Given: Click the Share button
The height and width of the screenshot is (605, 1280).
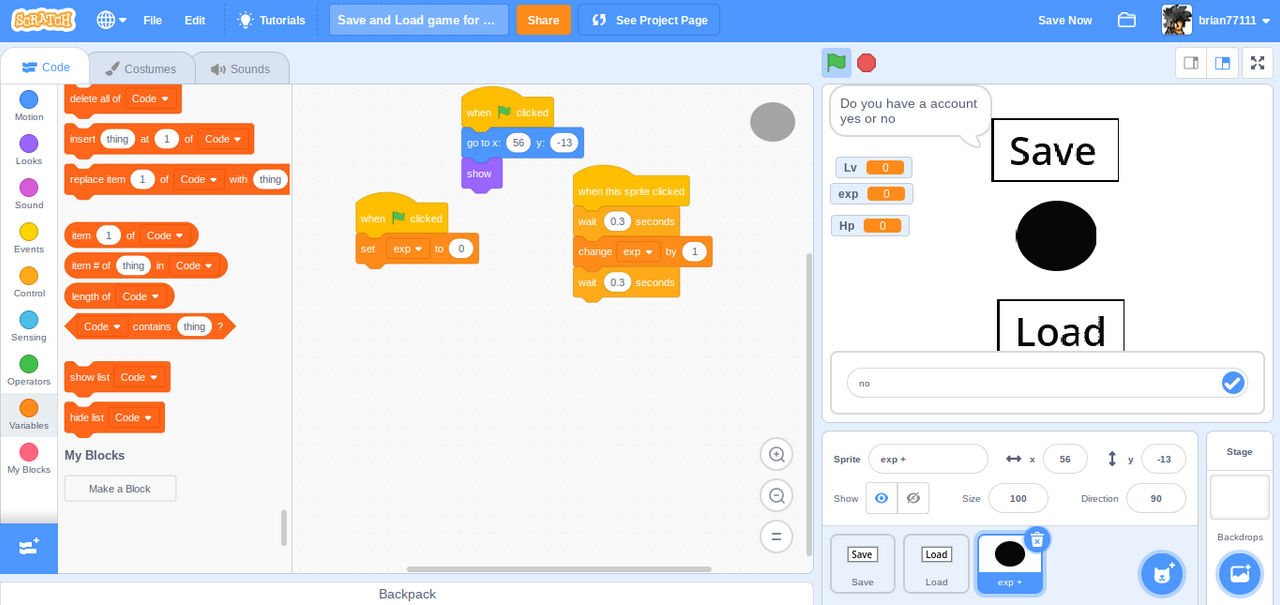Looking at the screenshot, I should (x=544, y=20).
